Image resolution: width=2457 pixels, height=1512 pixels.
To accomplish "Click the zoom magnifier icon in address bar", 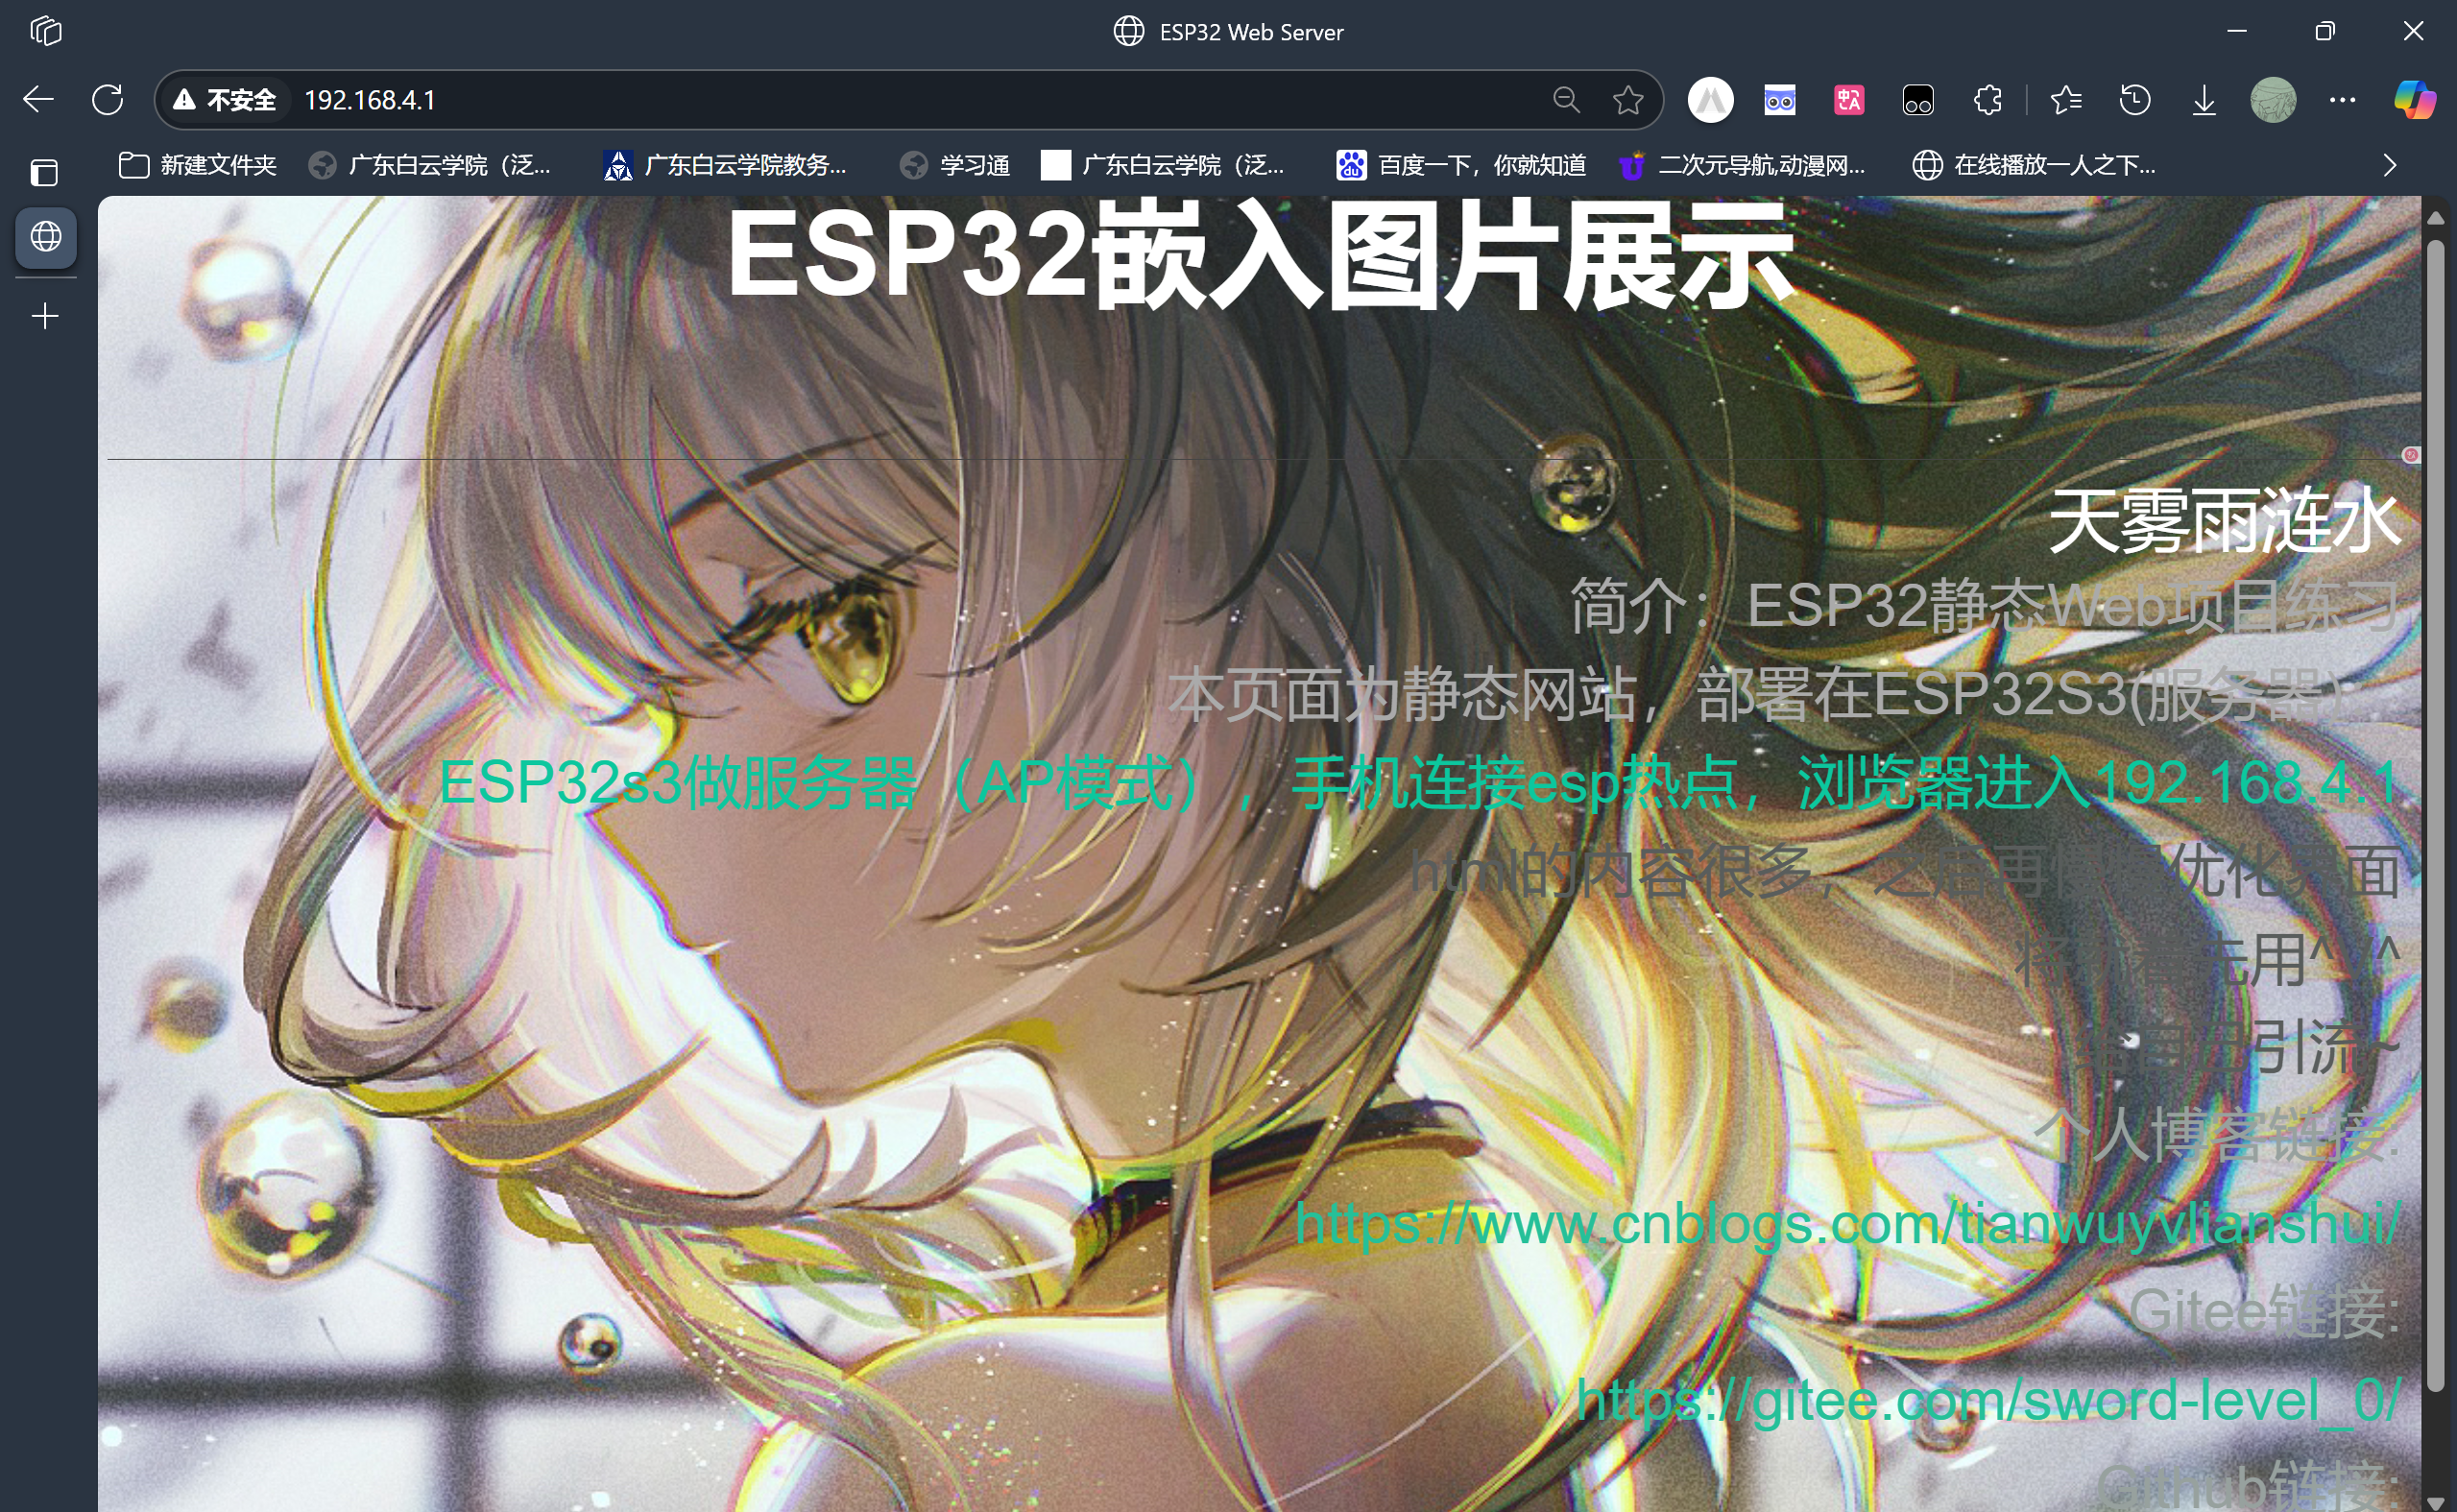I will [1566, 100].
